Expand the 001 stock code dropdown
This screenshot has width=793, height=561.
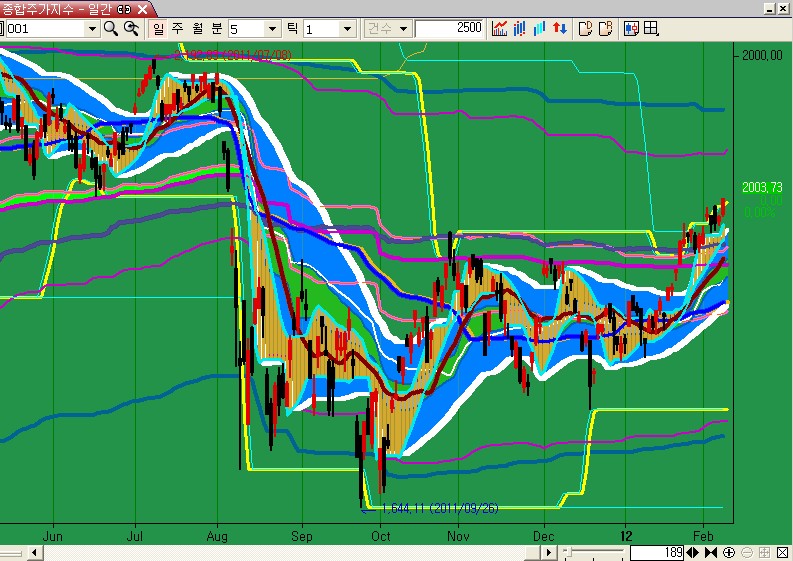pos(92,28)
